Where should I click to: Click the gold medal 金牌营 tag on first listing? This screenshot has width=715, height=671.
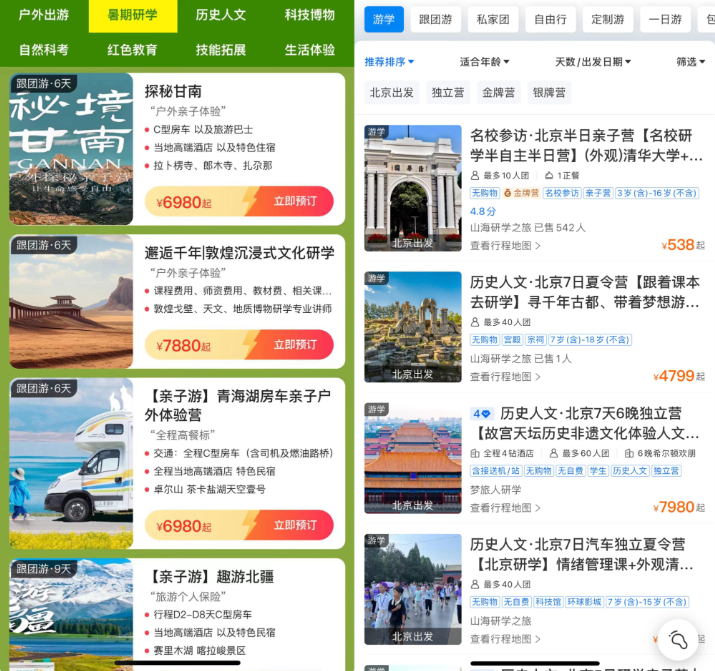(522, 193)
